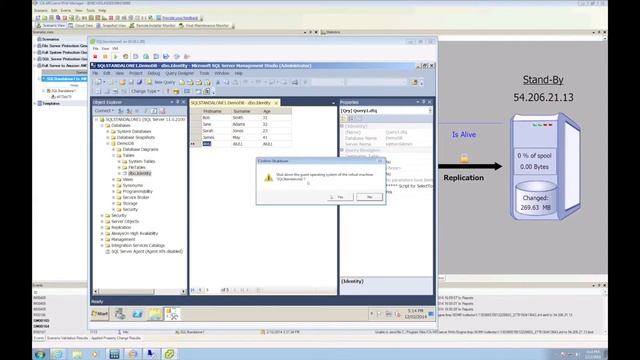Click the red power-off icon in VM console toolbar

tap(95, 57)
